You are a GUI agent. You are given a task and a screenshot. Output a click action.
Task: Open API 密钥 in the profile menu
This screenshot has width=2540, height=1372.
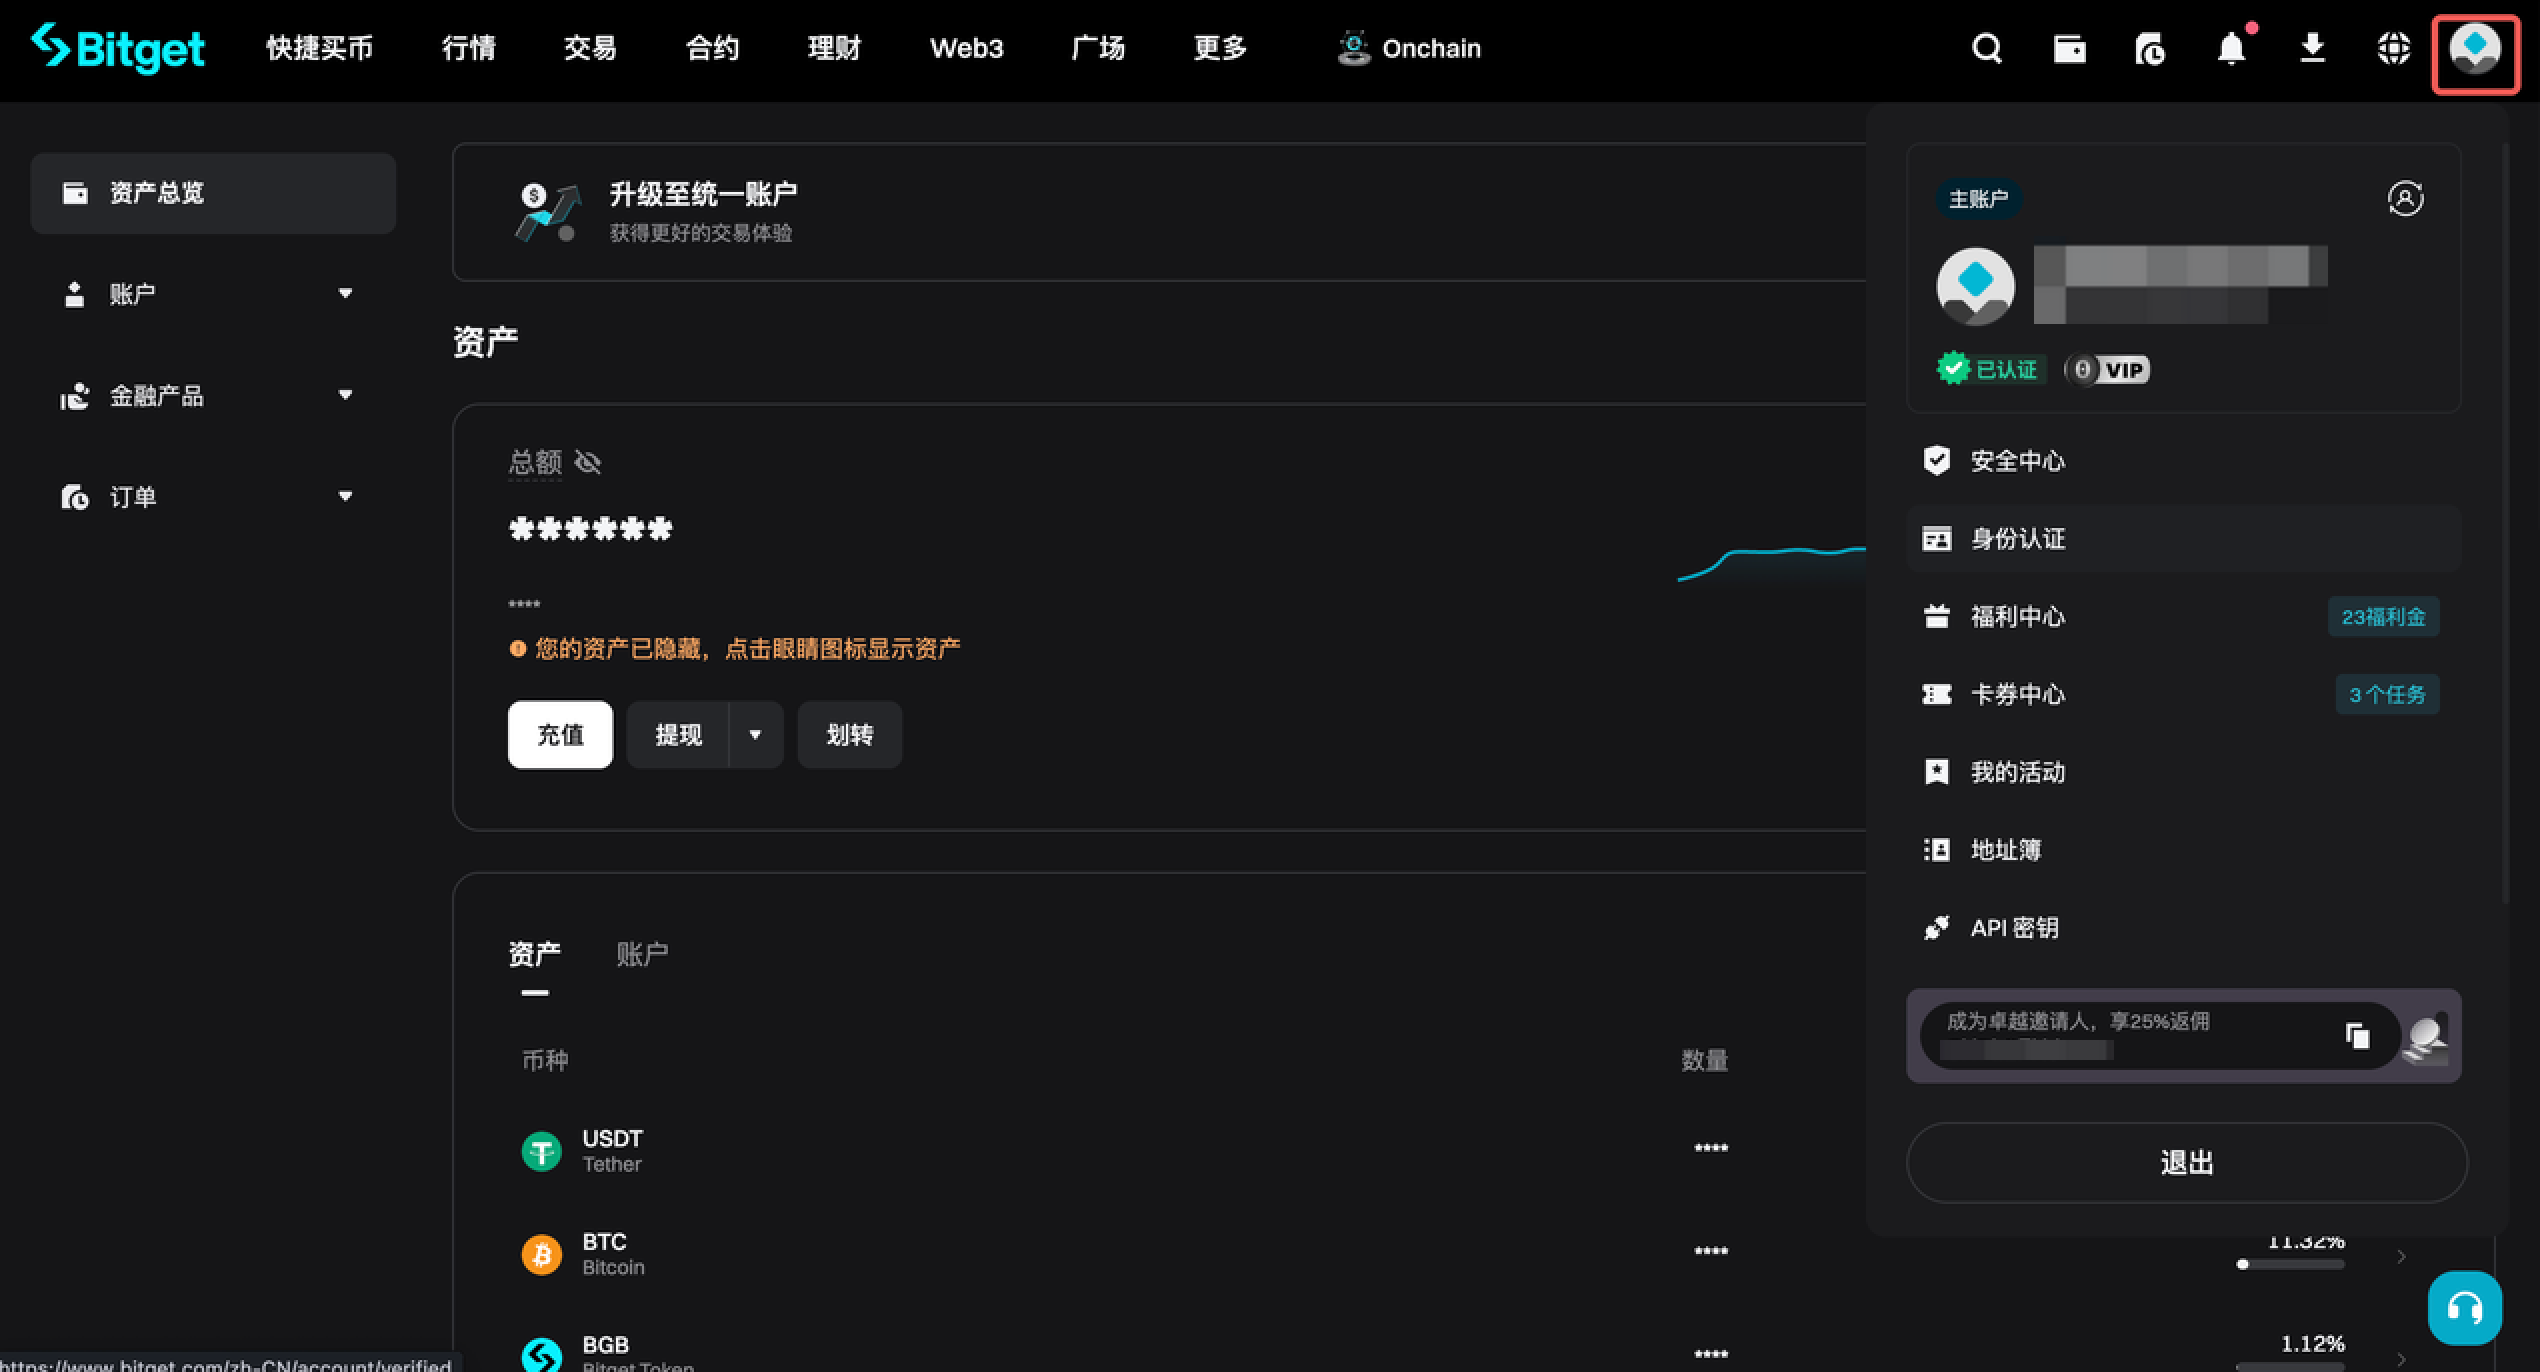2183,928
